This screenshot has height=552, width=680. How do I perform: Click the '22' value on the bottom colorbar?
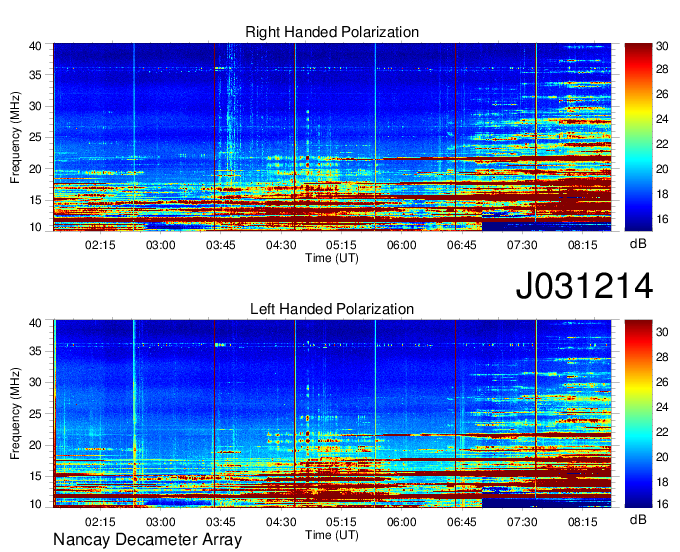pyautogui.click(x=662, y=432)
